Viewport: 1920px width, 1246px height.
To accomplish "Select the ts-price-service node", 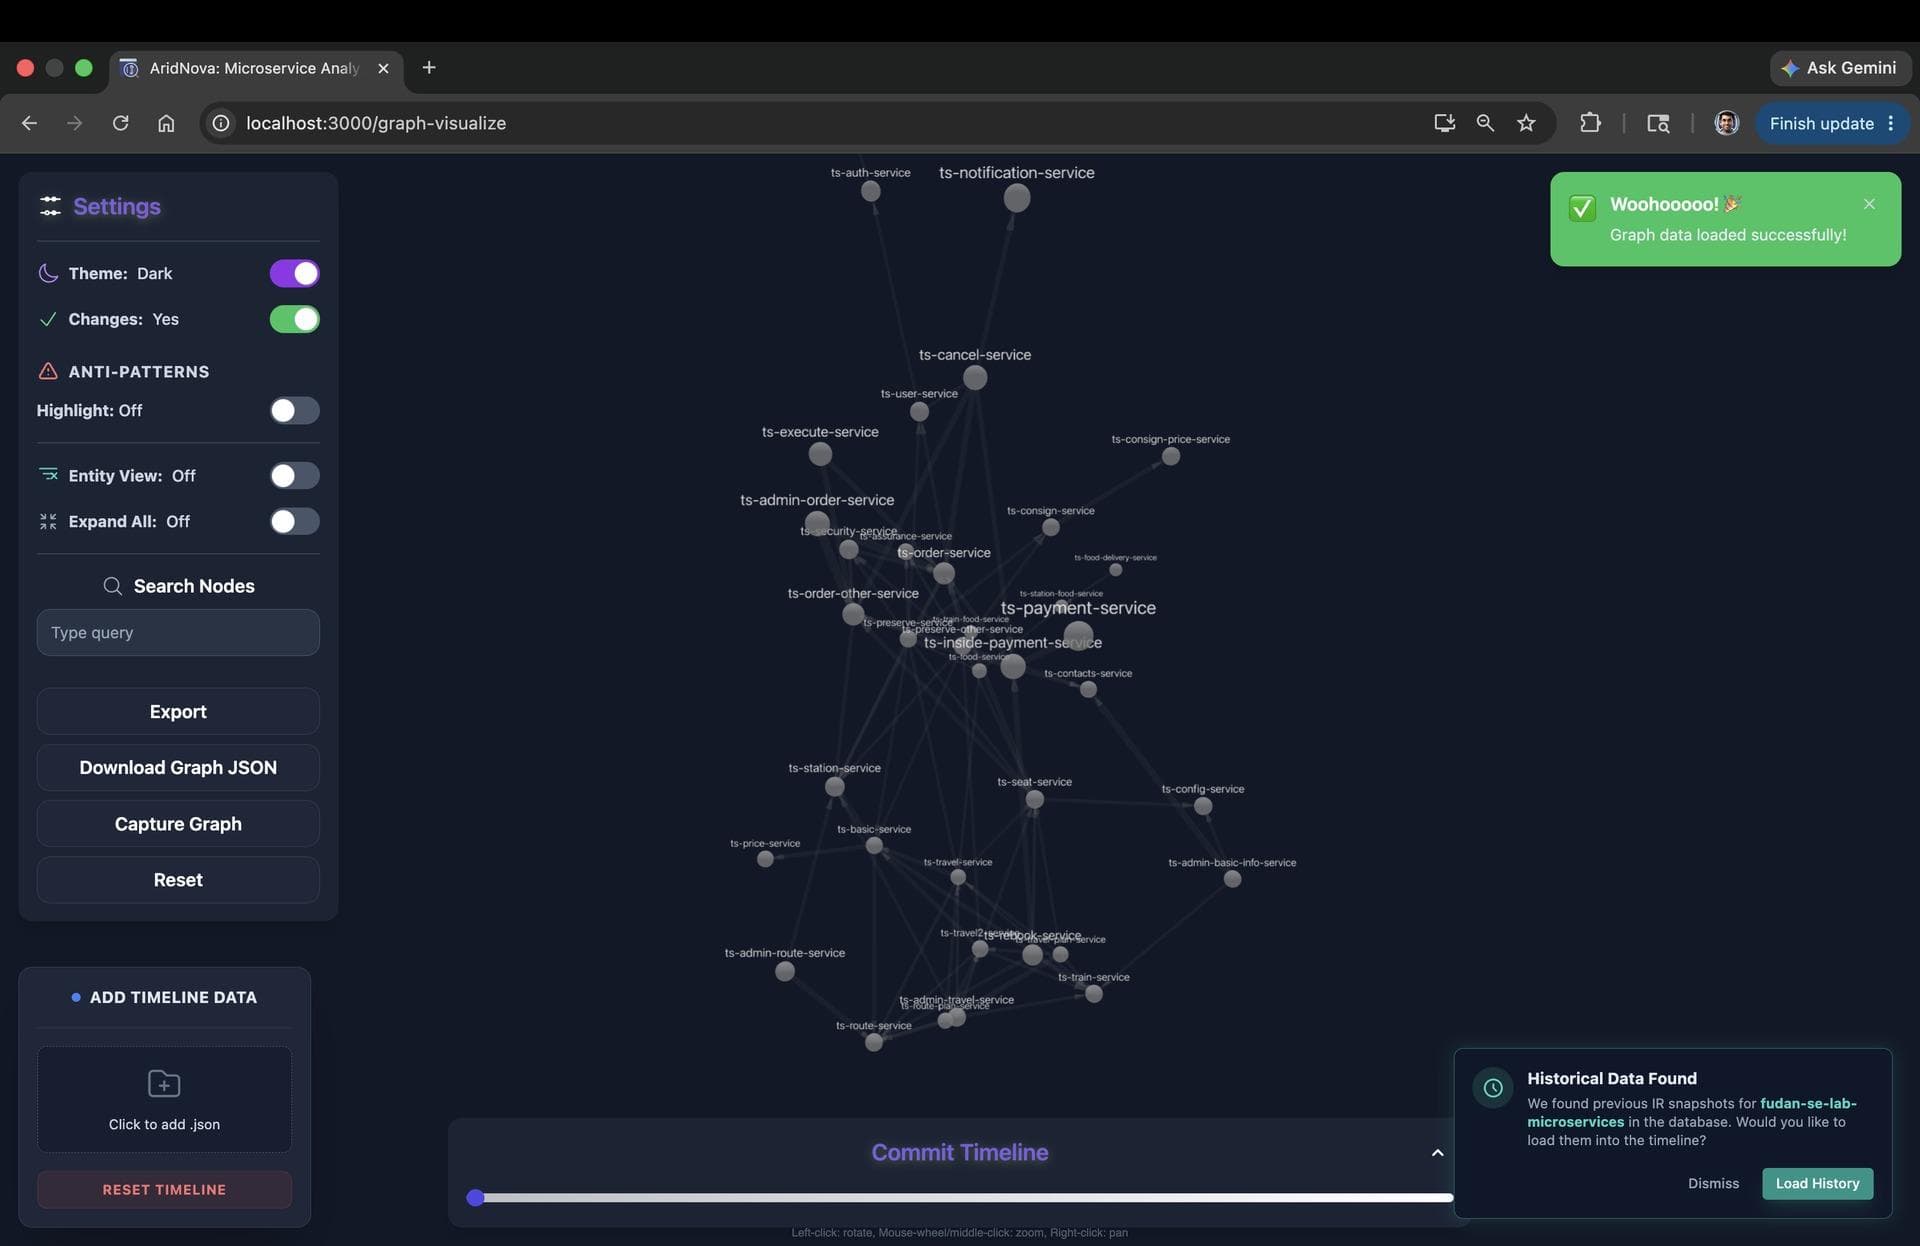I will point(765,859).
